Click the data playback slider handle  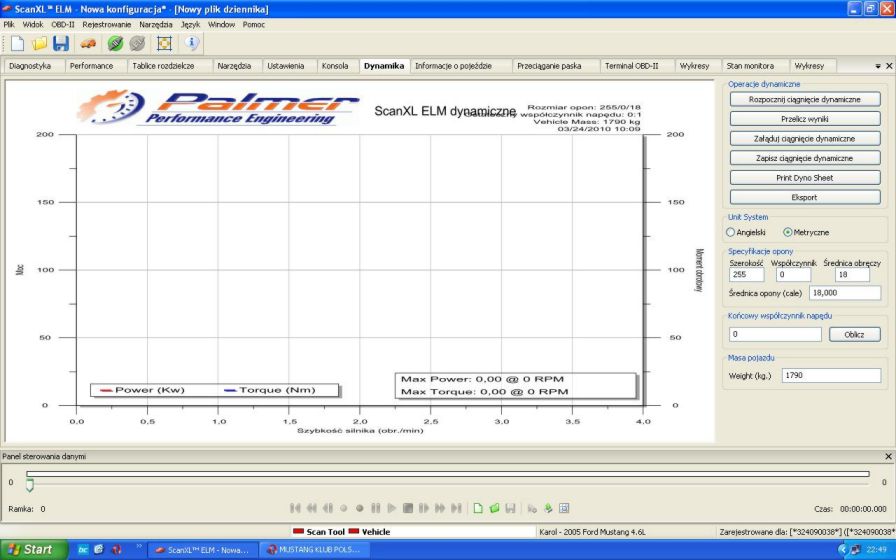pyautogui.click(x=29, y=485)
